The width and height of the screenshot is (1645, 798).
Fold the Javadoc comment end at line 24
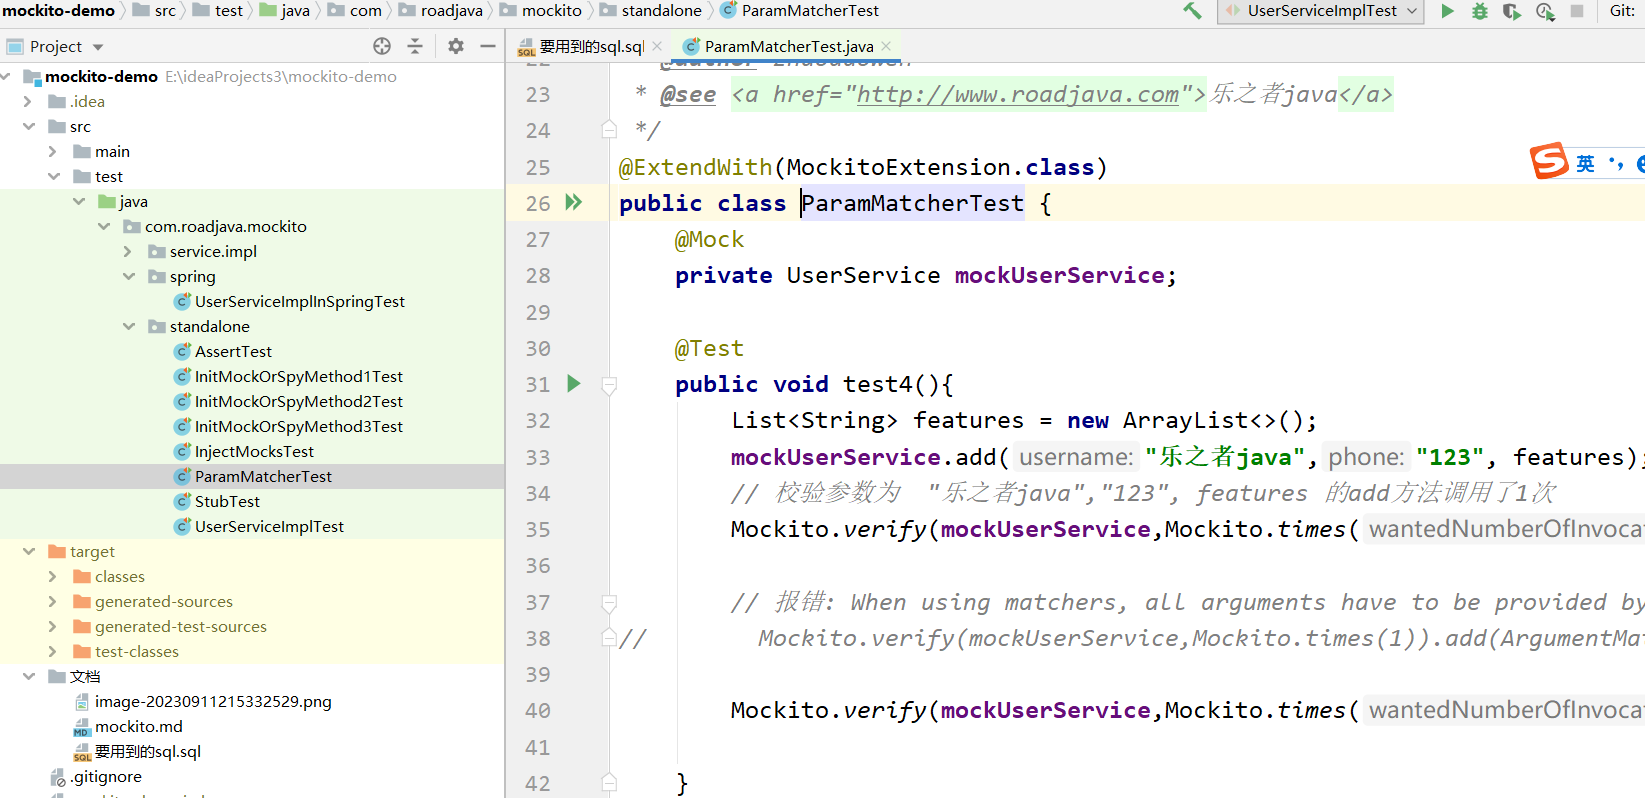point(609,129)
